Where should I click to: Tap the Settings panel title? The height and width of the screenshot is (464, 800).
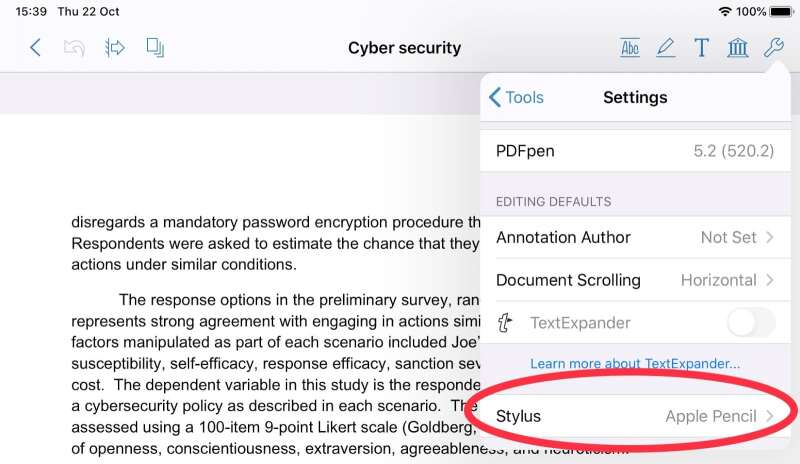pyautogui.click(x=635, y=97)
